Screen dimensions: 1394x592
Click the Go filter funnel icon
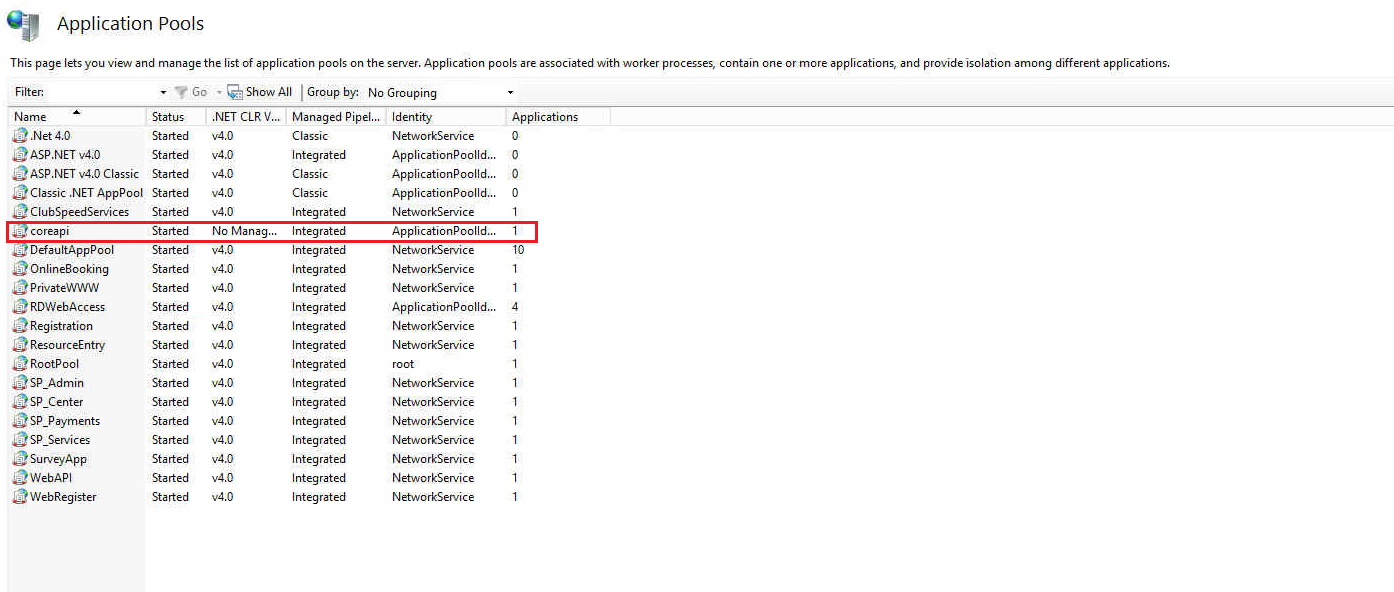coord(181,92)
